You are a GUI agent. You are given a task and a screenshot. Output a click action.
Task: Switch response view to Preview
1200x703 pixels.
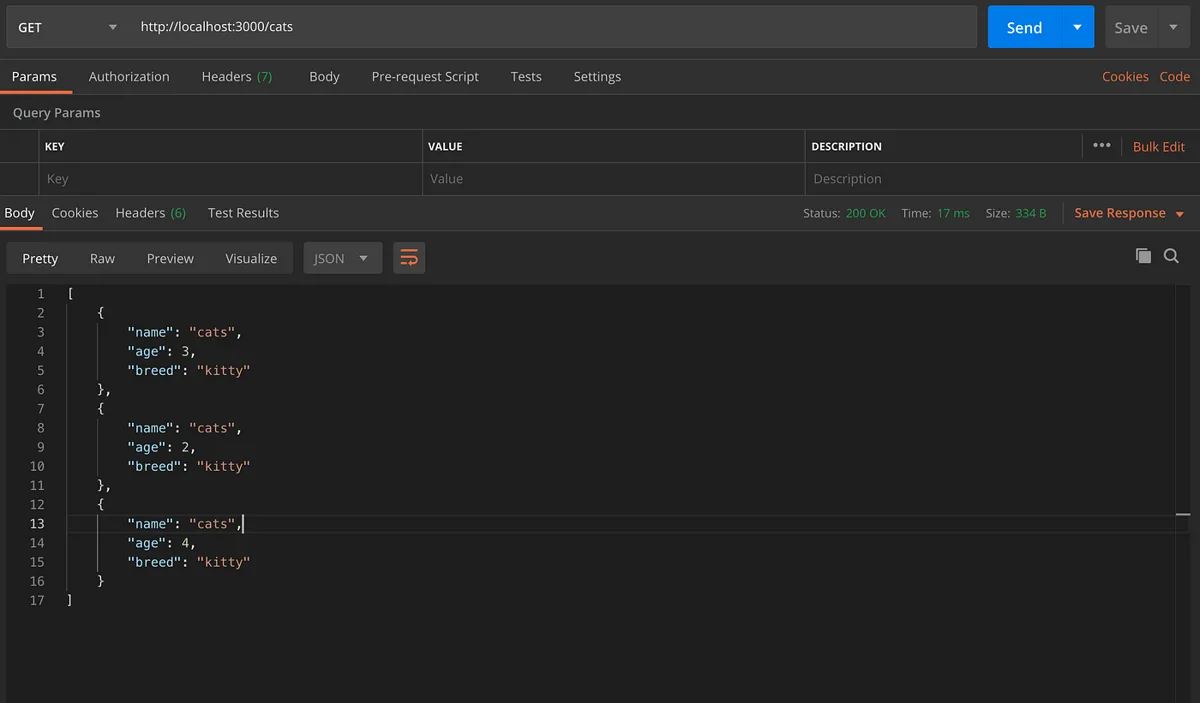point(170,258)
